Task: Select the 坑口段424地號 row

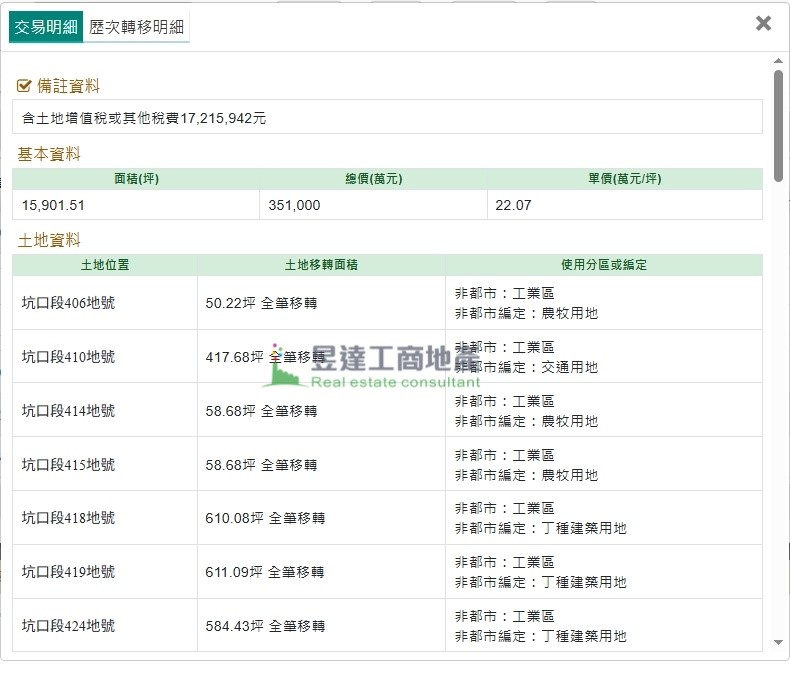Action: tap(68, 626)
